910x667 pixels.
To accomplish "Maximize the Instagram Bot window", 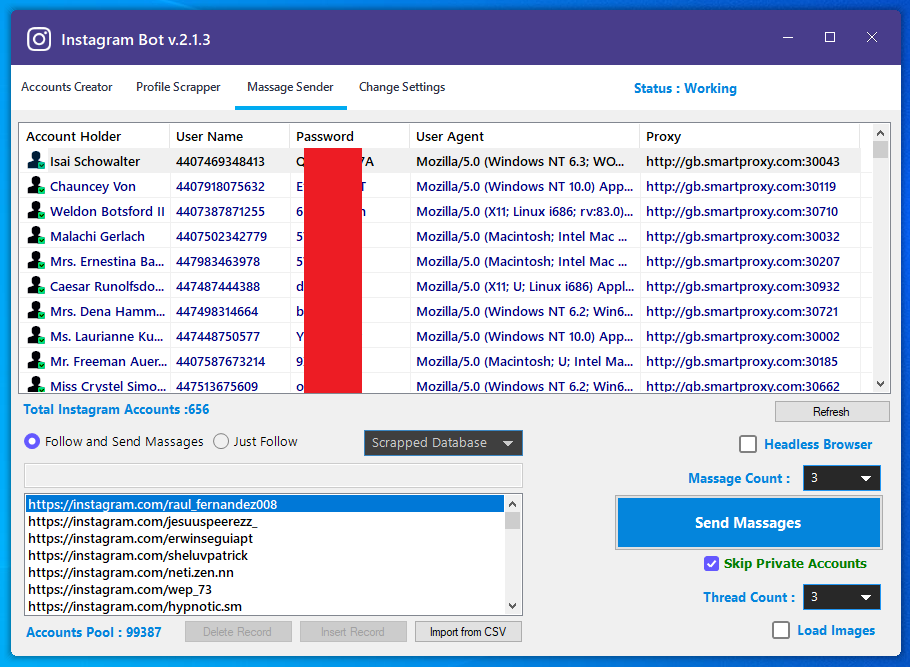I will coord(830,37).
